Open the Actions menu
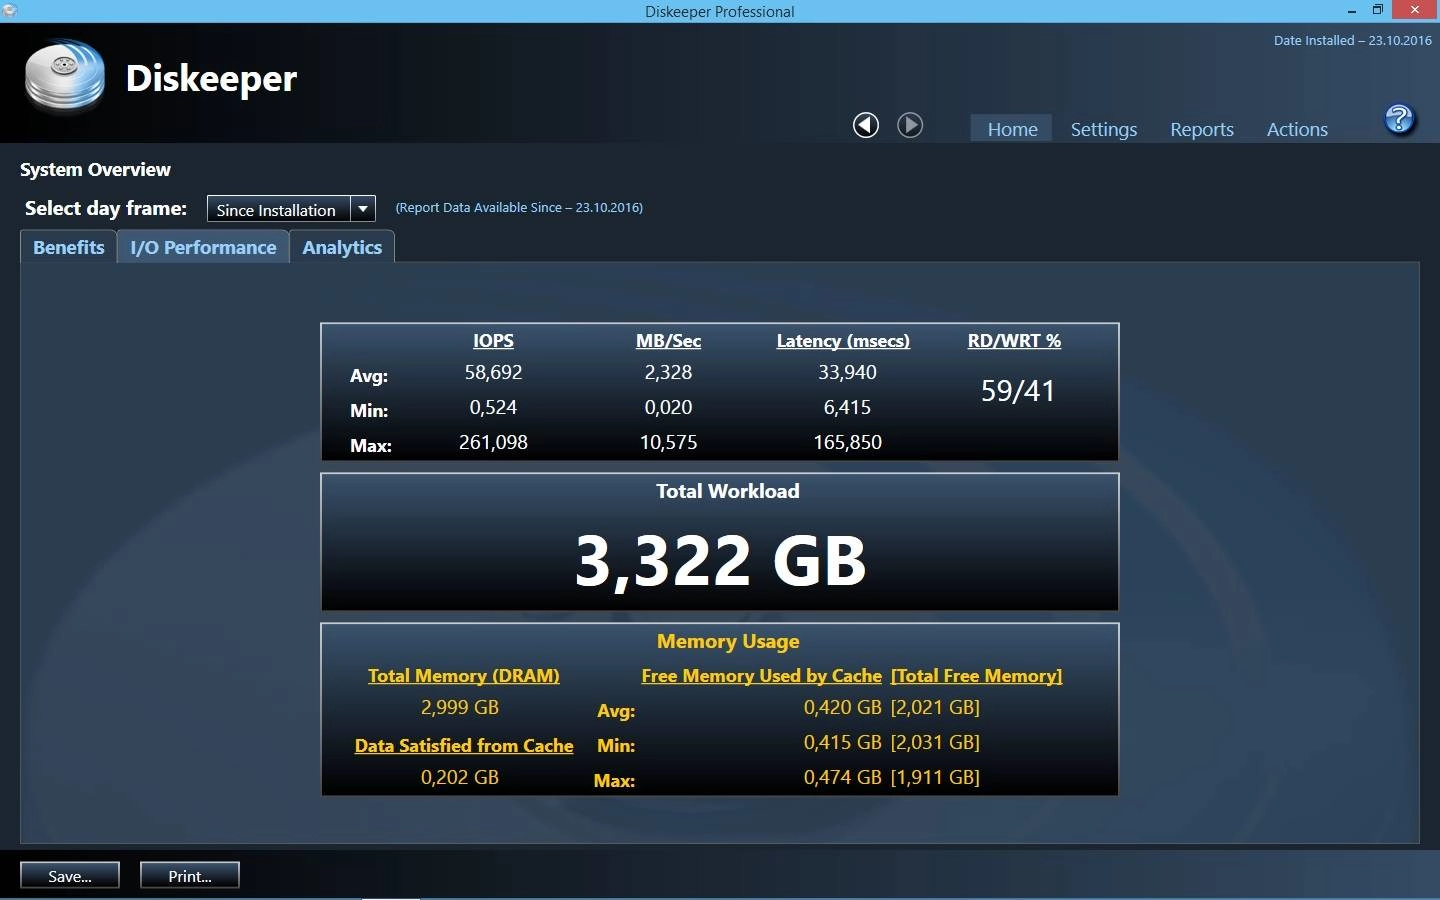The image size is (1440, 900). (x=1297, y=129)
